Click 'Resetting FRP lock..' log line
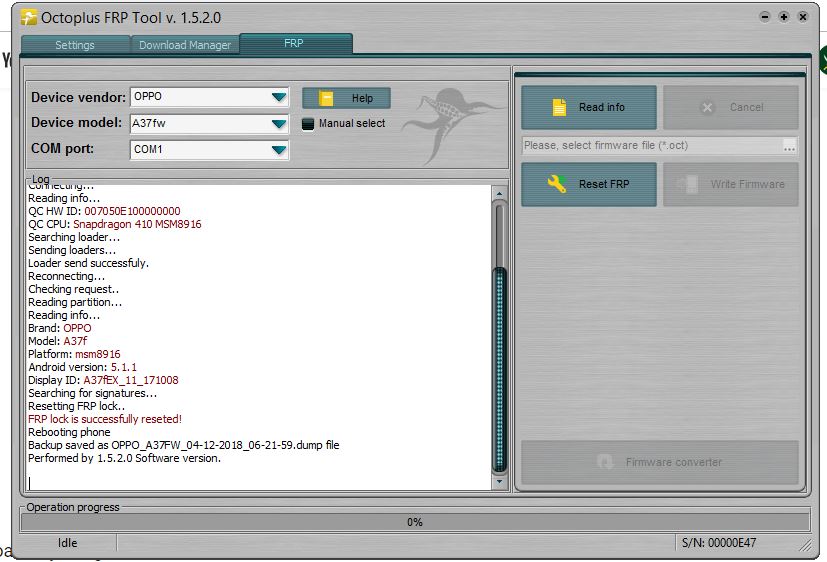This screenshot has width=827, height=562. (76, 406)
